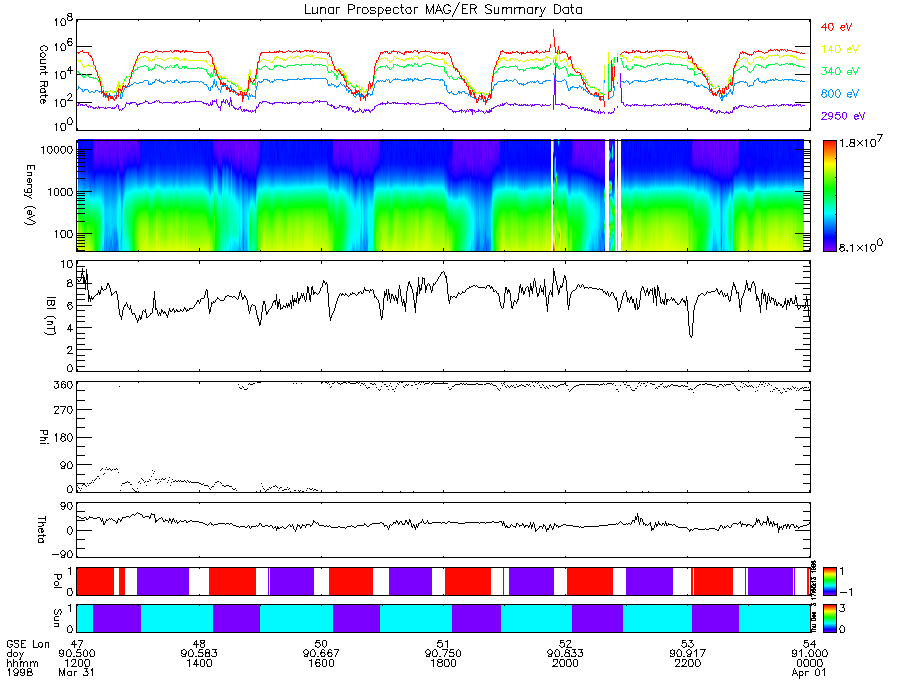Viewport: 900px width, 700px height.
Task: Click the Pol panel color scale bar
Action: click(x=829, y=581)
